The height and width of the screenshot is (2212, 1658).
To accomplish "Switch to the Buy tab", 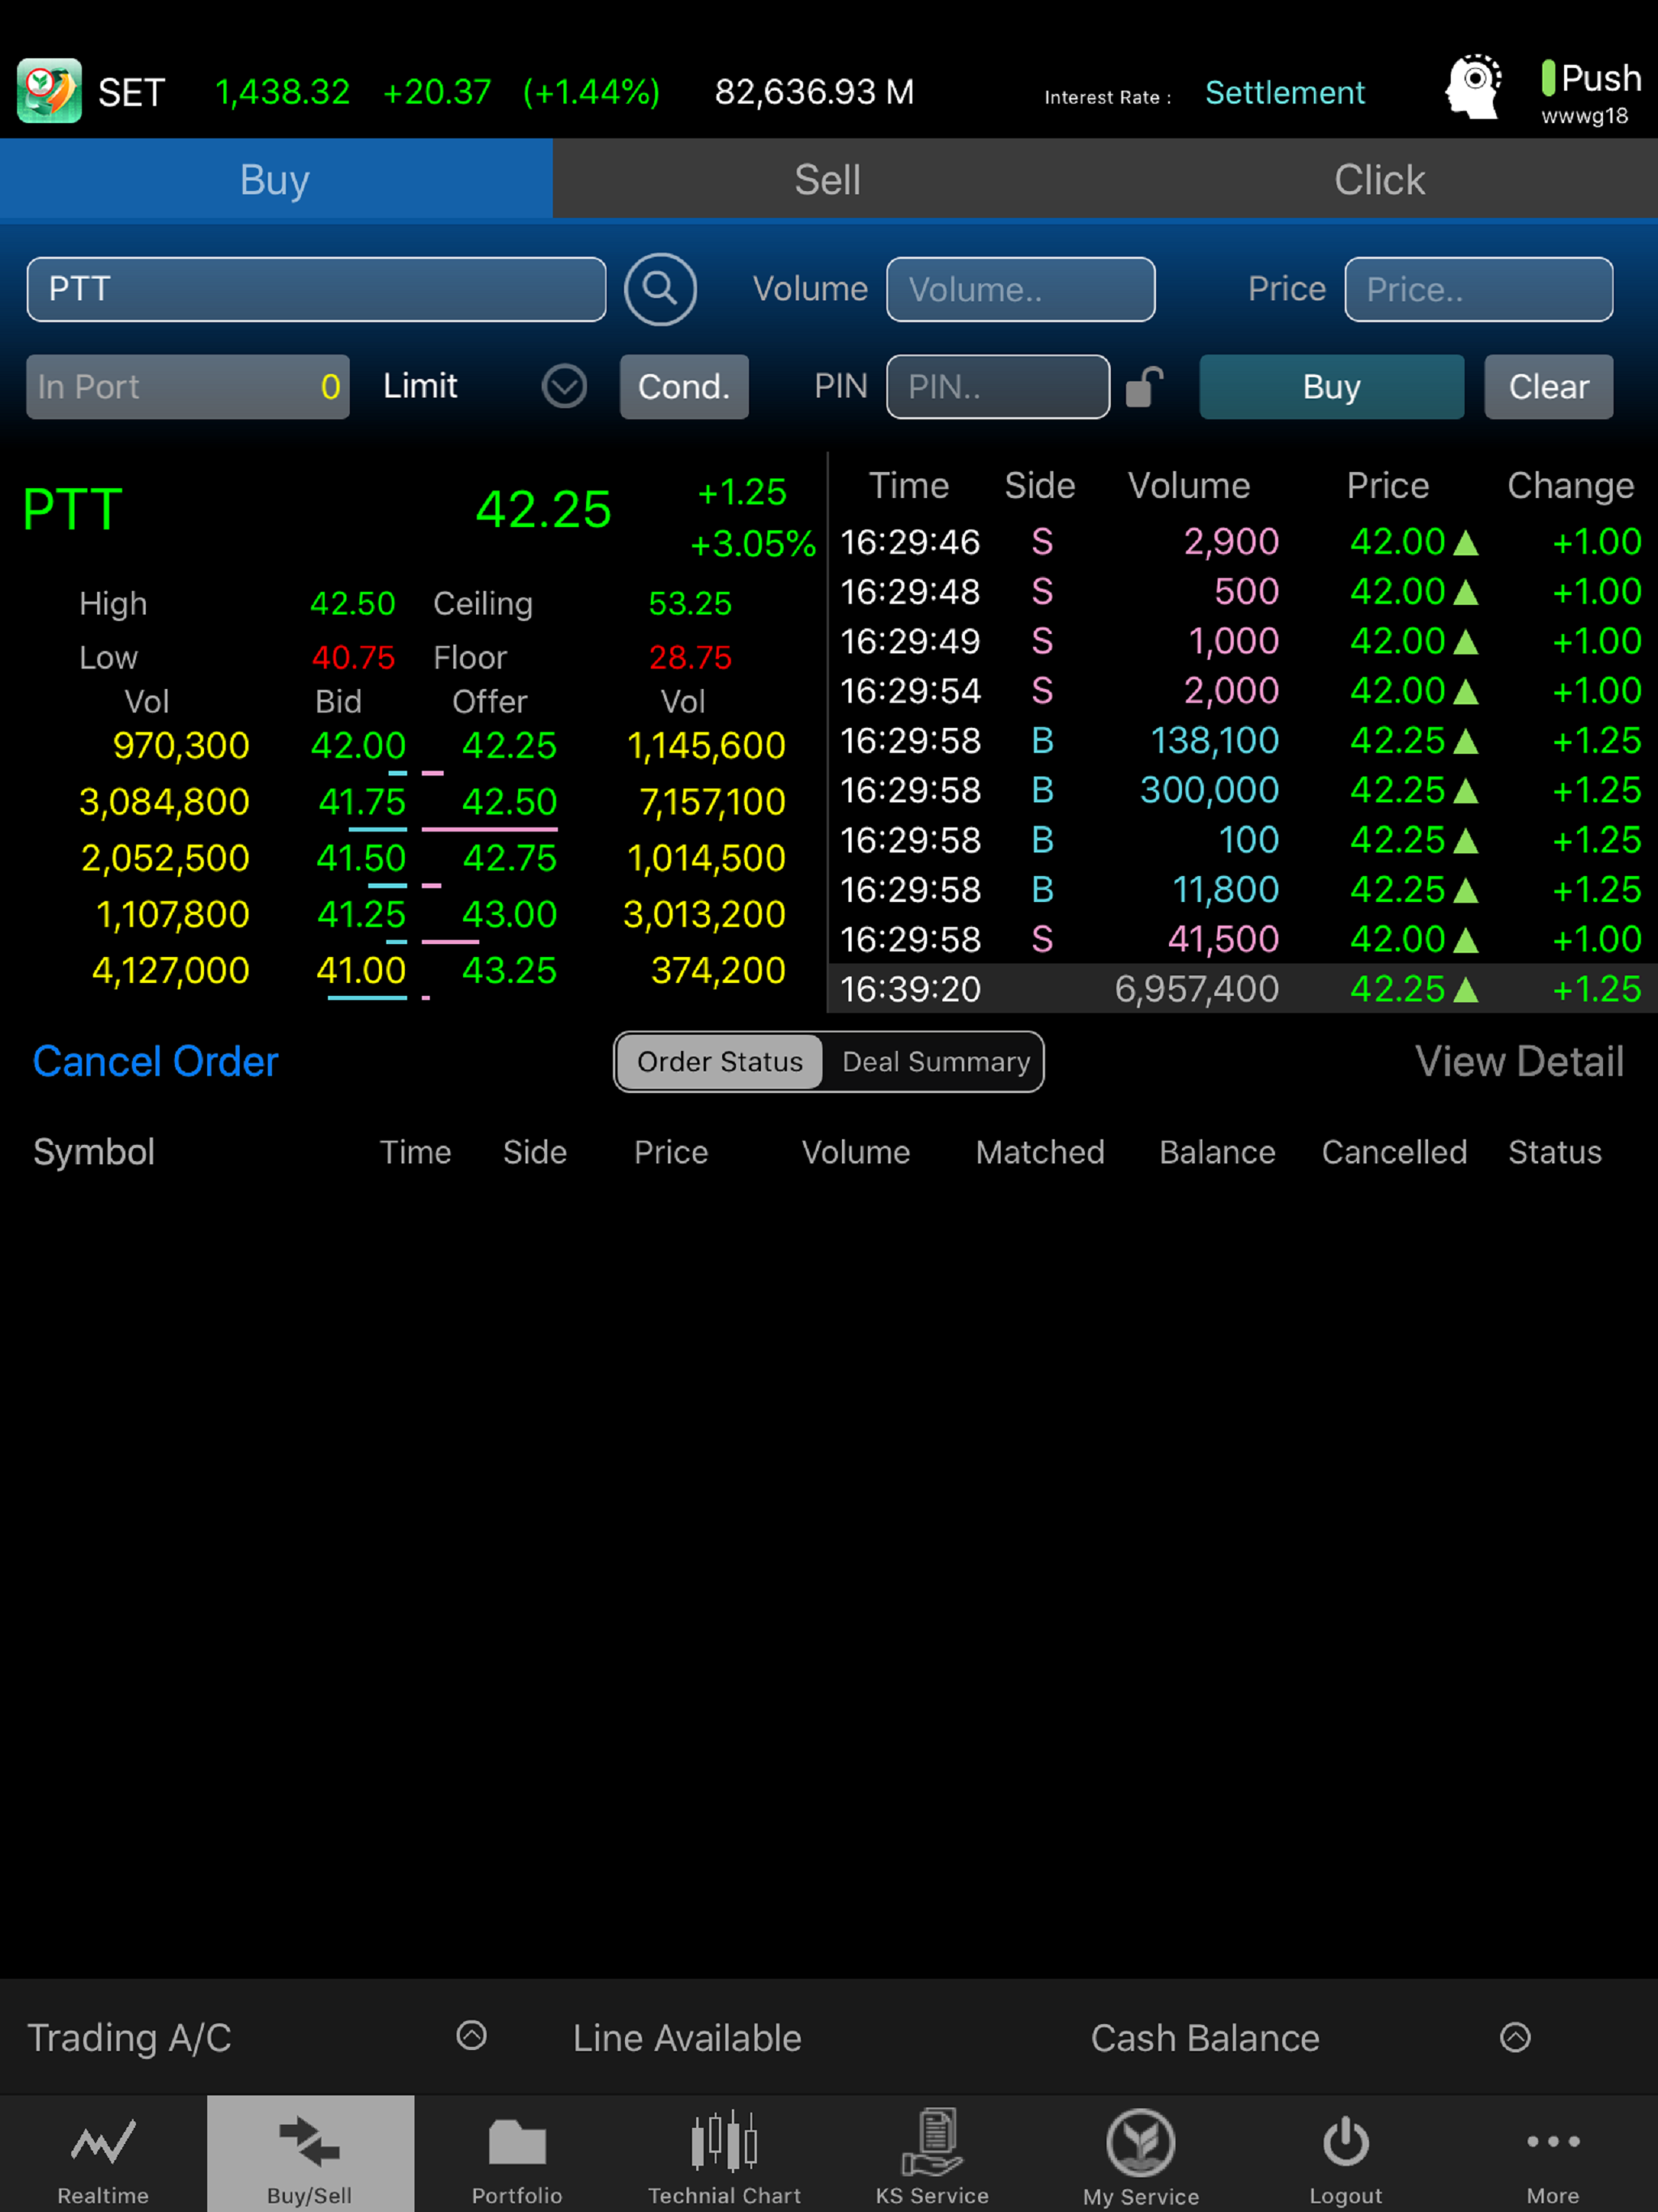I will click(276, 179).
